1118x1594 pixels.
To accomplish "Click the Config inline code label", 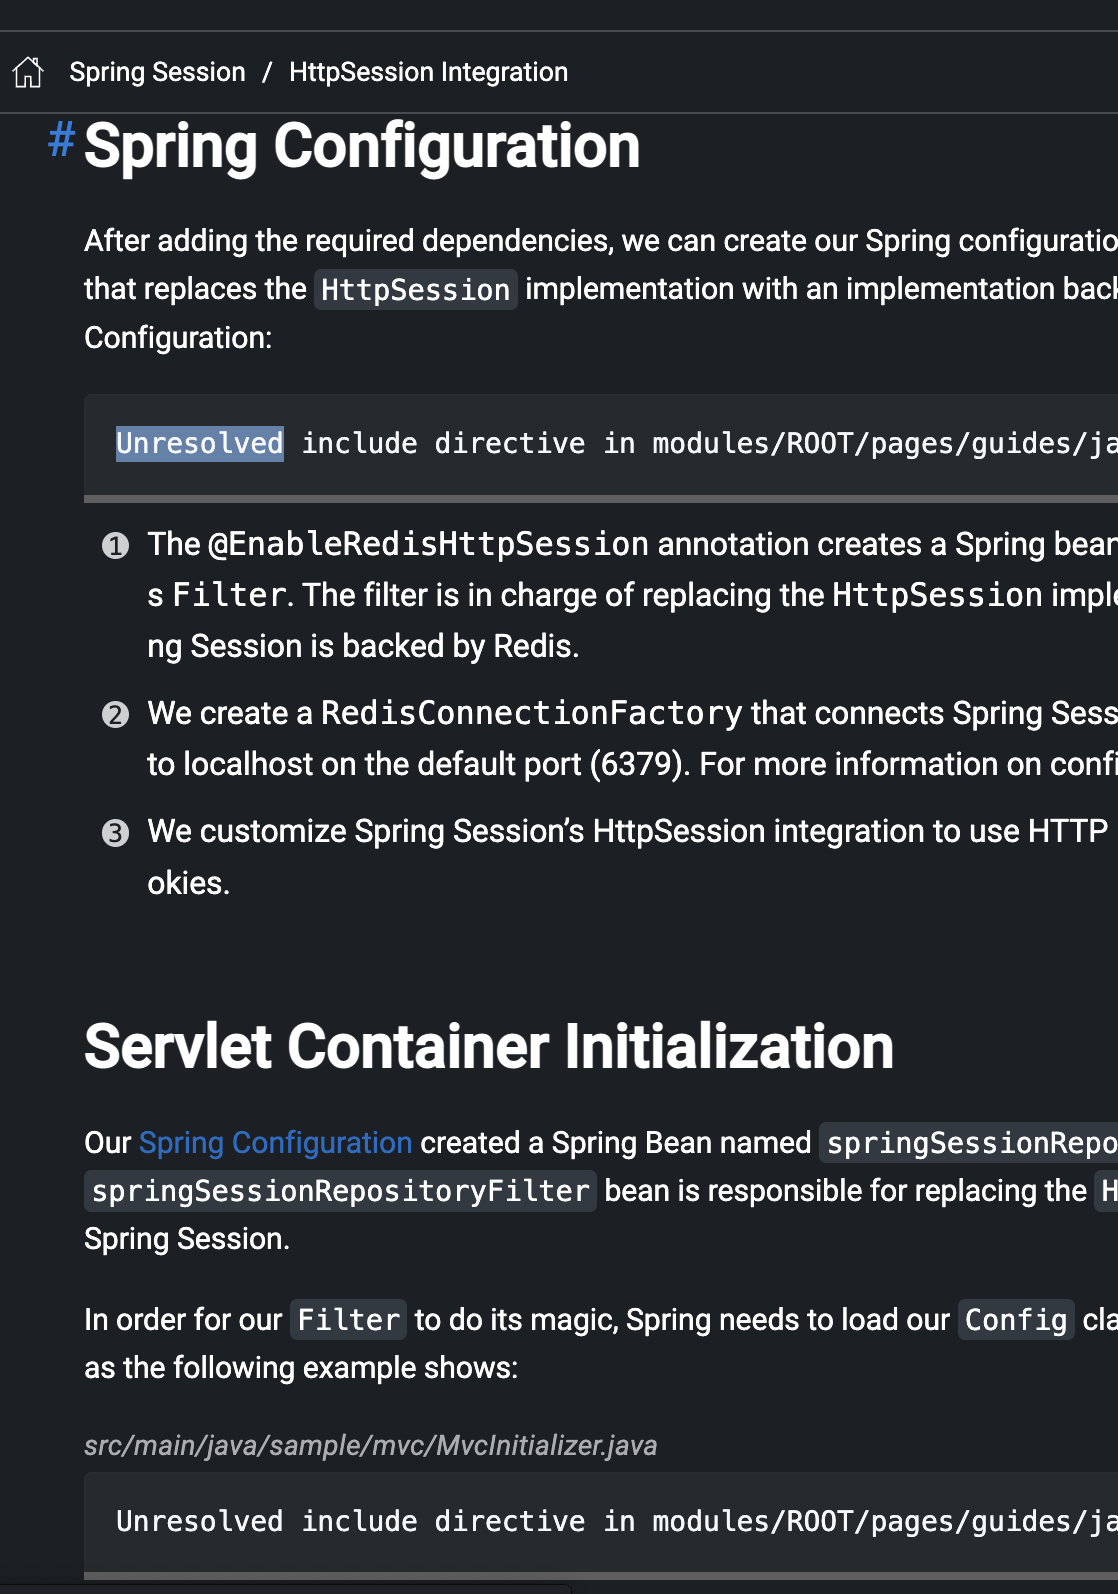I will click(x=1015, y=1319).
